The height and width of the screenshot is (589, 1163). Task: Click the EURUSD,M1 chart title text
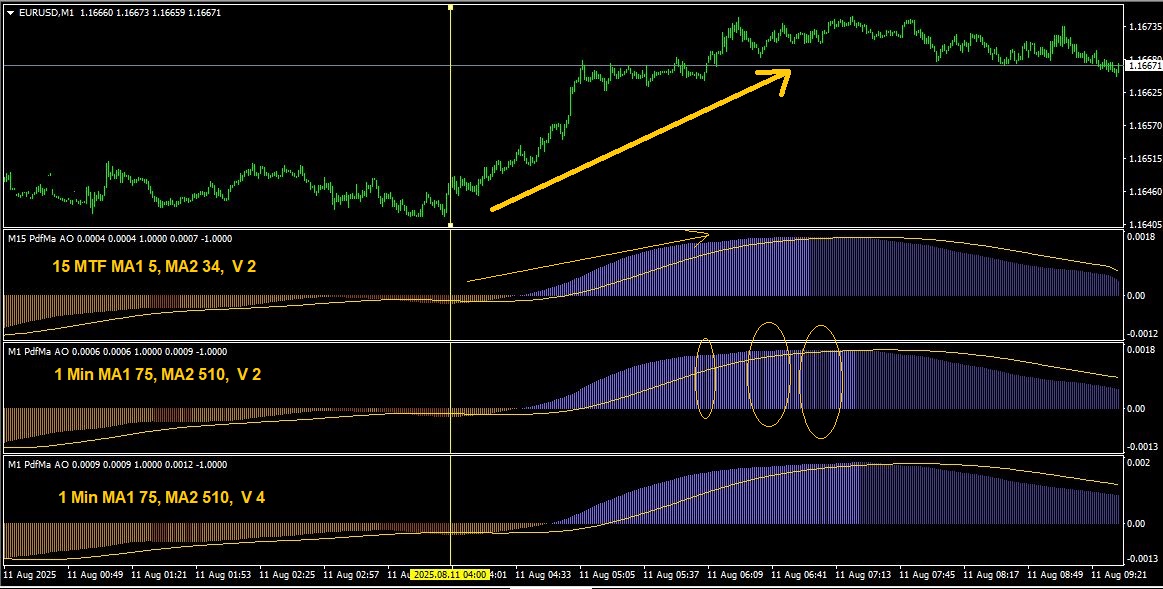tap(46, 13)
